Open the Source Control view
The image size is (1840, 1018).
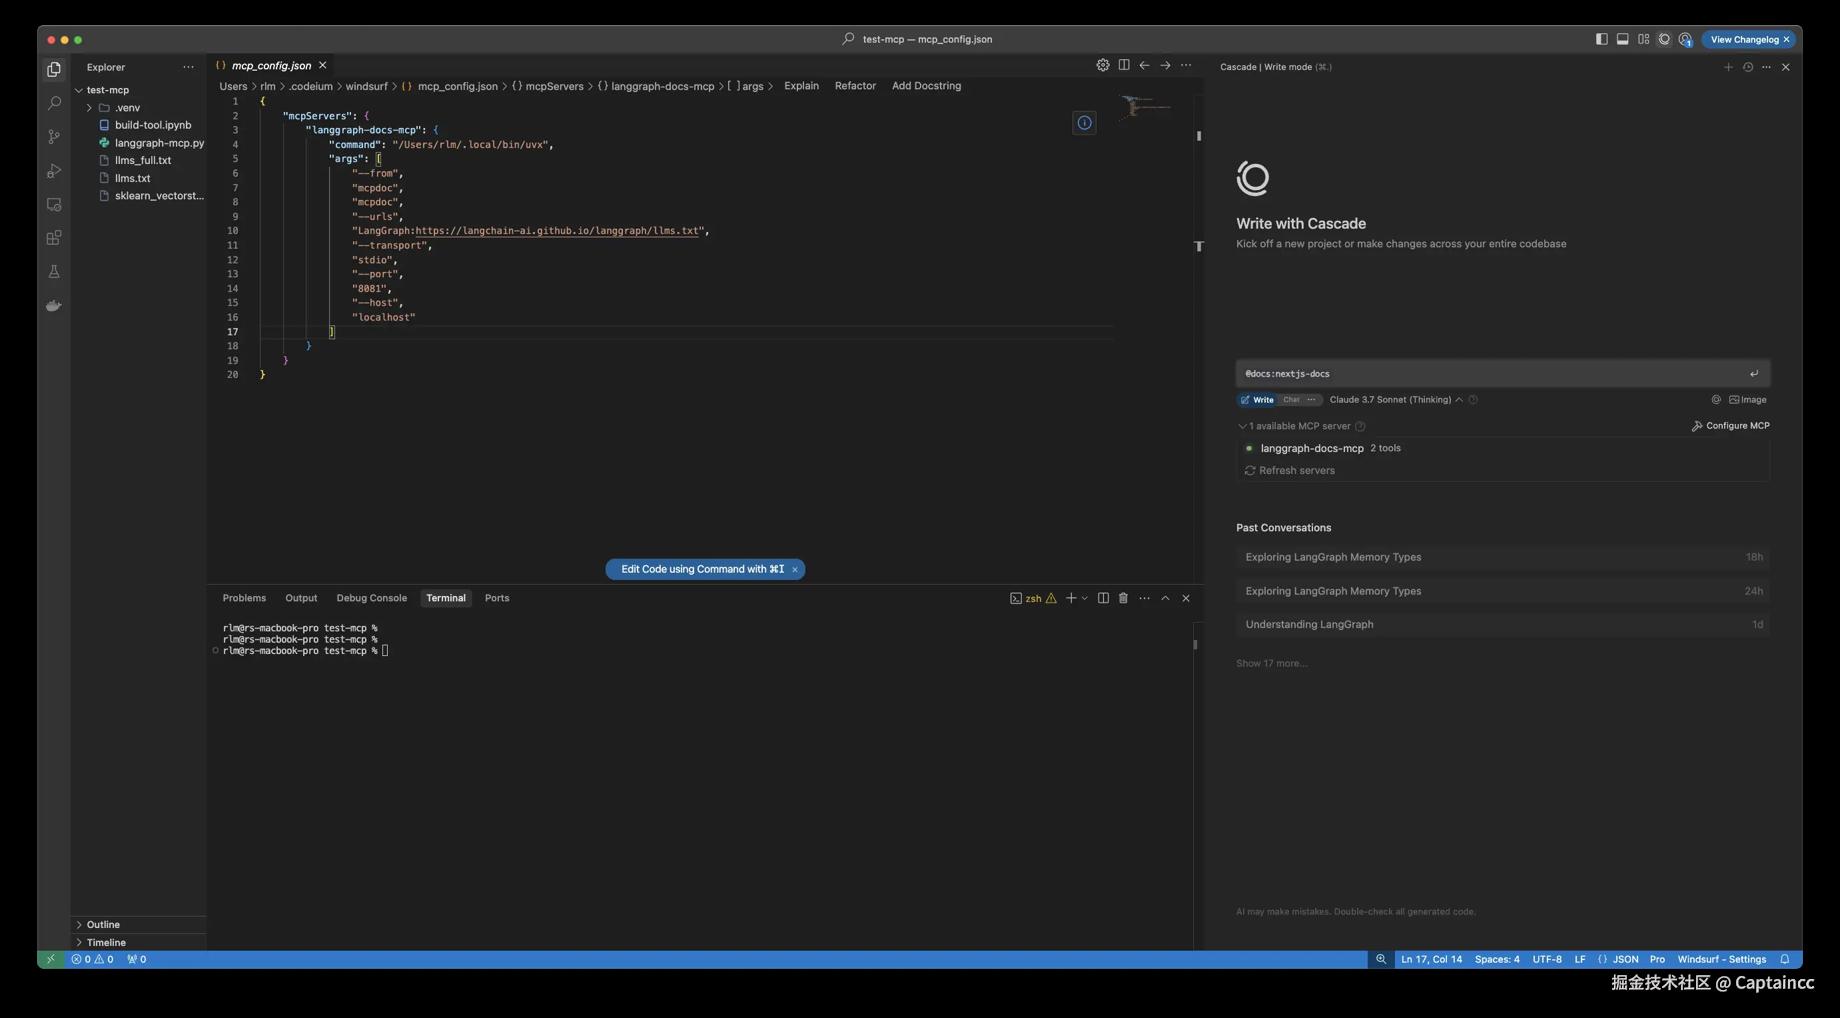[54, 137]
